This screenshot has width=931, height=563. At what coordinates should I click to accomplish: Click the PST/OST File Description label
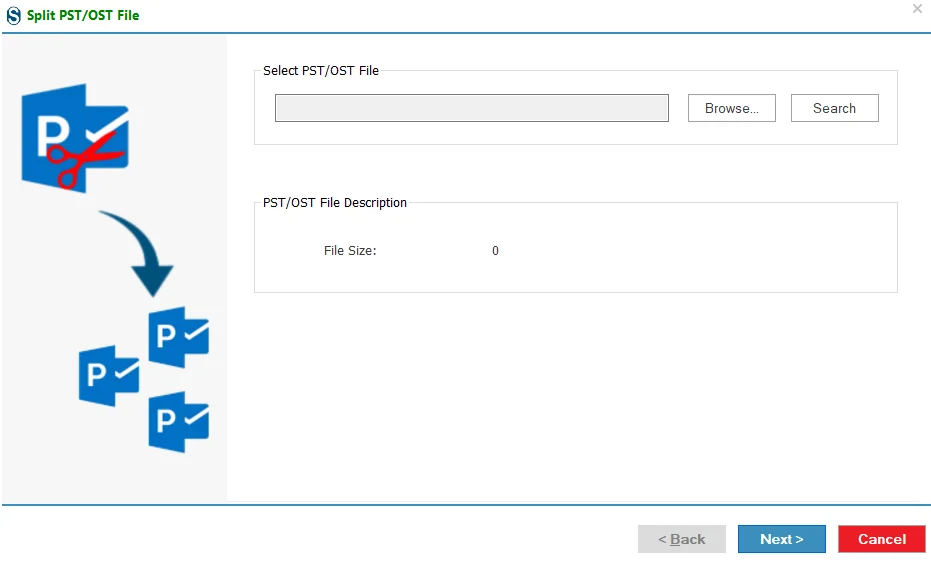tap(335, 203)
